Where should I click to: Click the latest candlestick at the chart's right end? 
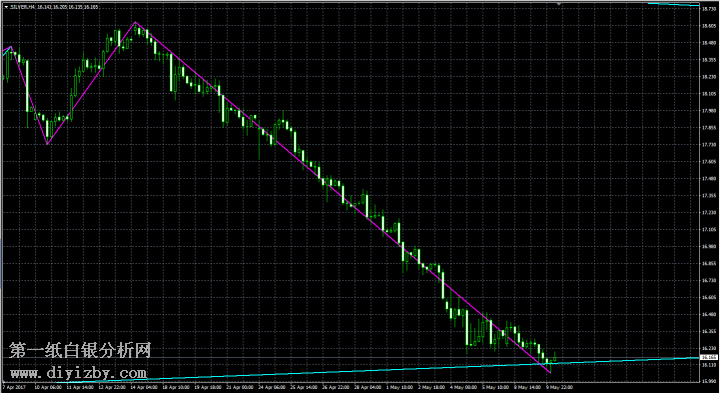coord(555,357)
